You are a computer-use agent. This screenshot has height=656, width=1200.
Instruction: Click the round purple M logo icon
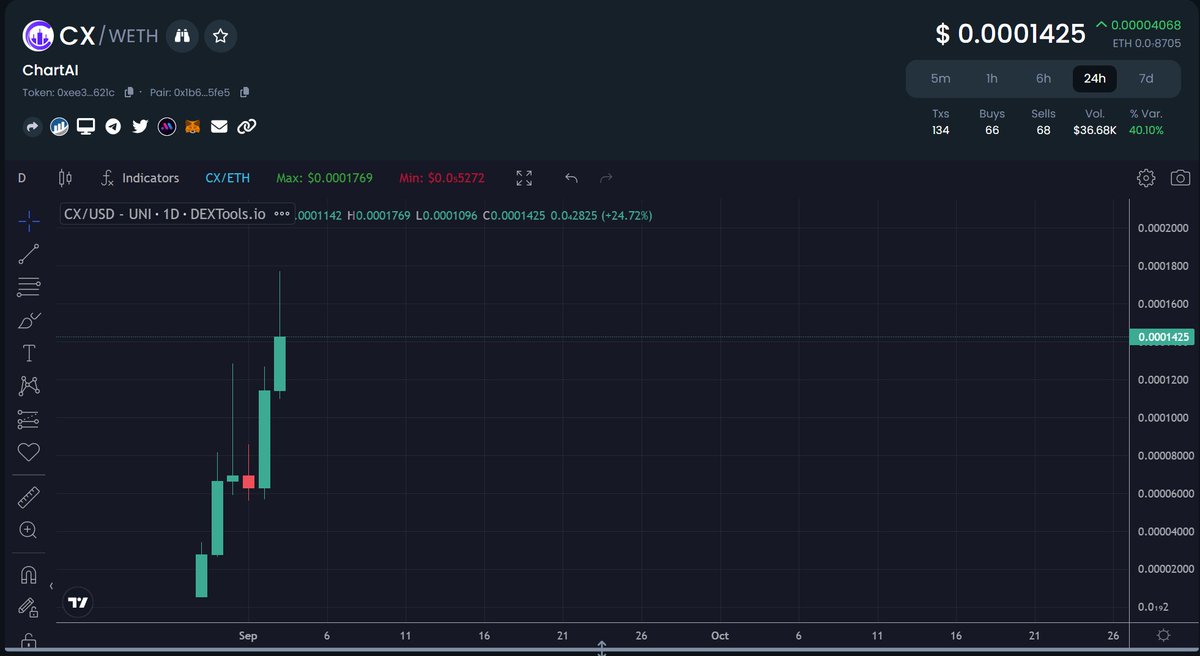click(x=167, y=127)
